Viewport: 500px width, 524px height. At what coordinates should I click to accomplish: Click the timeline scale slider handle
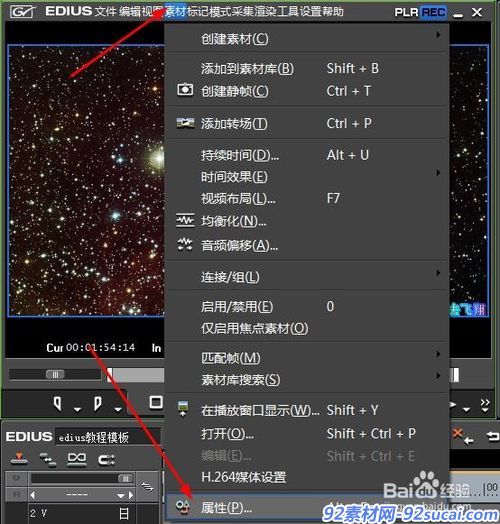126,479
